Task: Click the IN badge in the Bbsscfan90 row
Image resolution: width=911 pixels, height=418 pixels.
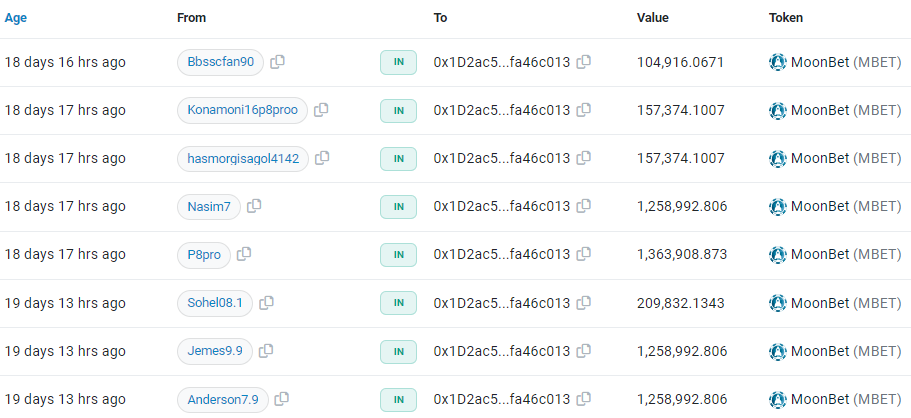Action: click(x=399, y=62)
